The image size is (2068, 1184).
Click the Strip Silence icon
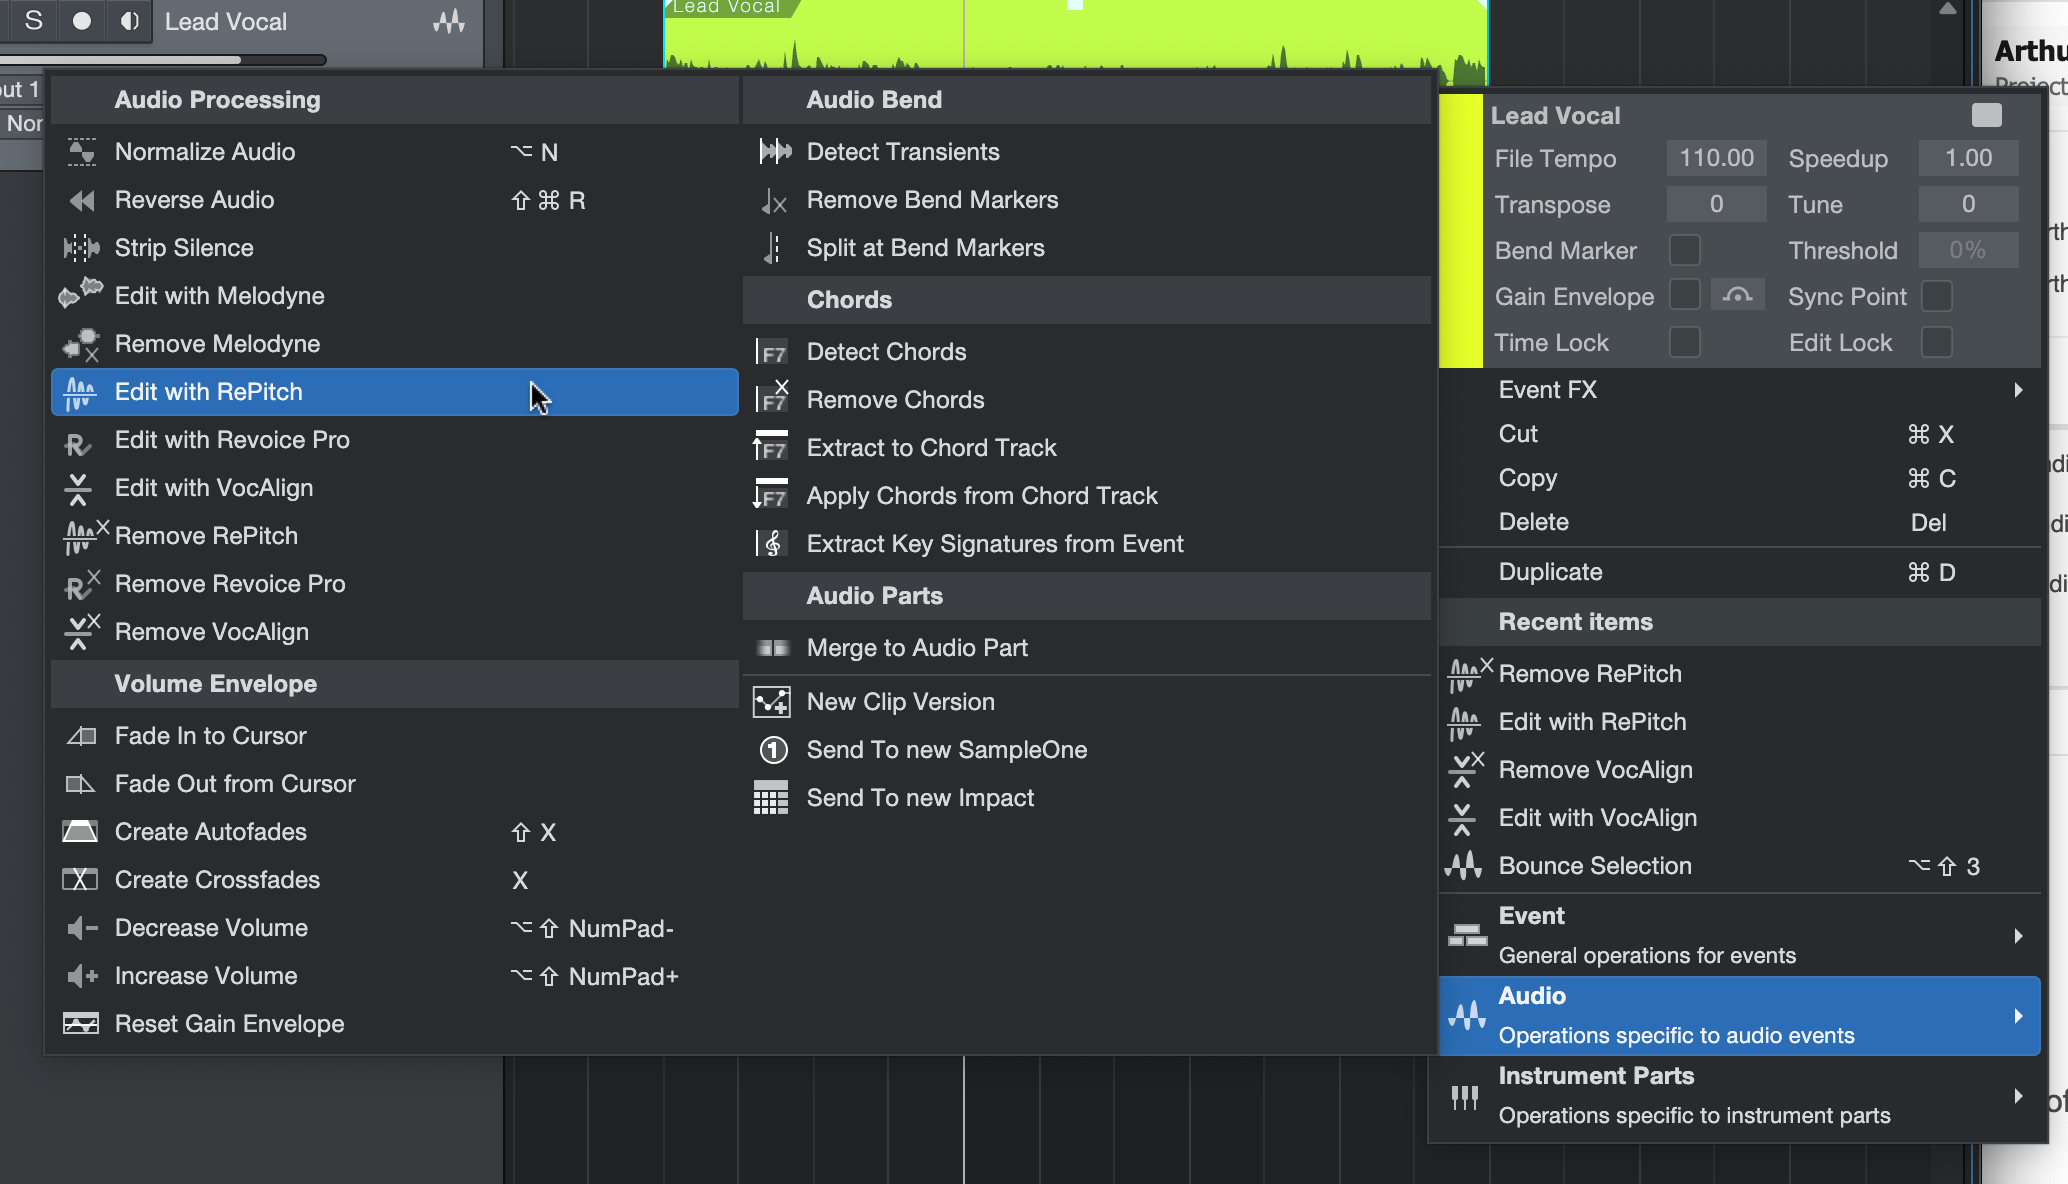pyautogui.click(x=81, y=248)
